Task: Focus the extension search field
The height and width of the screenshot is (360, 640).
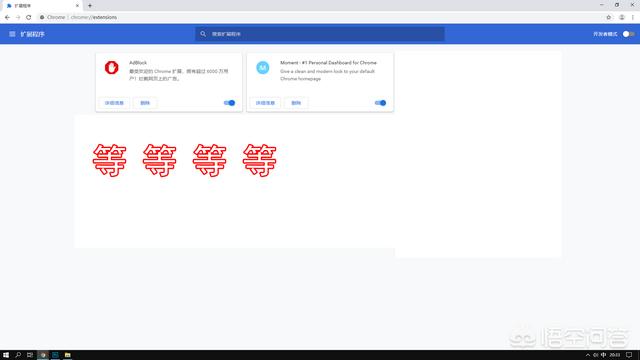Action: pyautogui.click(x=320, y=34)
